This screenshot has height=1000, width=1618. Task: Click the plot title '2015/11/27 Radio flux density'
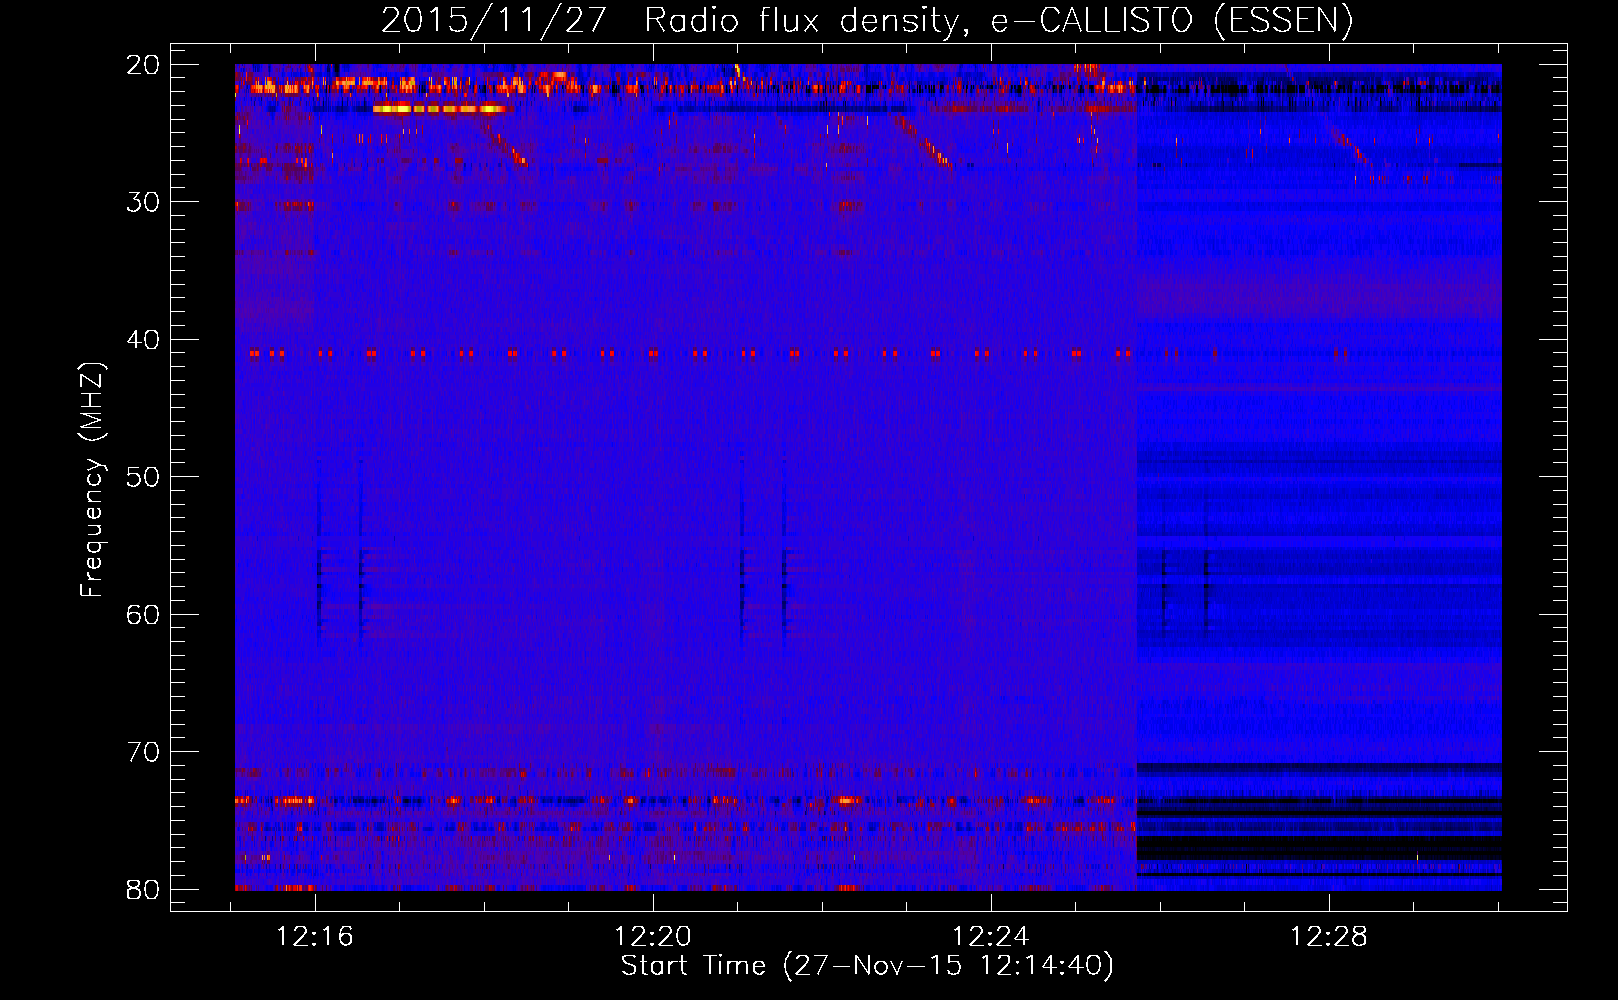pos(867,20)
